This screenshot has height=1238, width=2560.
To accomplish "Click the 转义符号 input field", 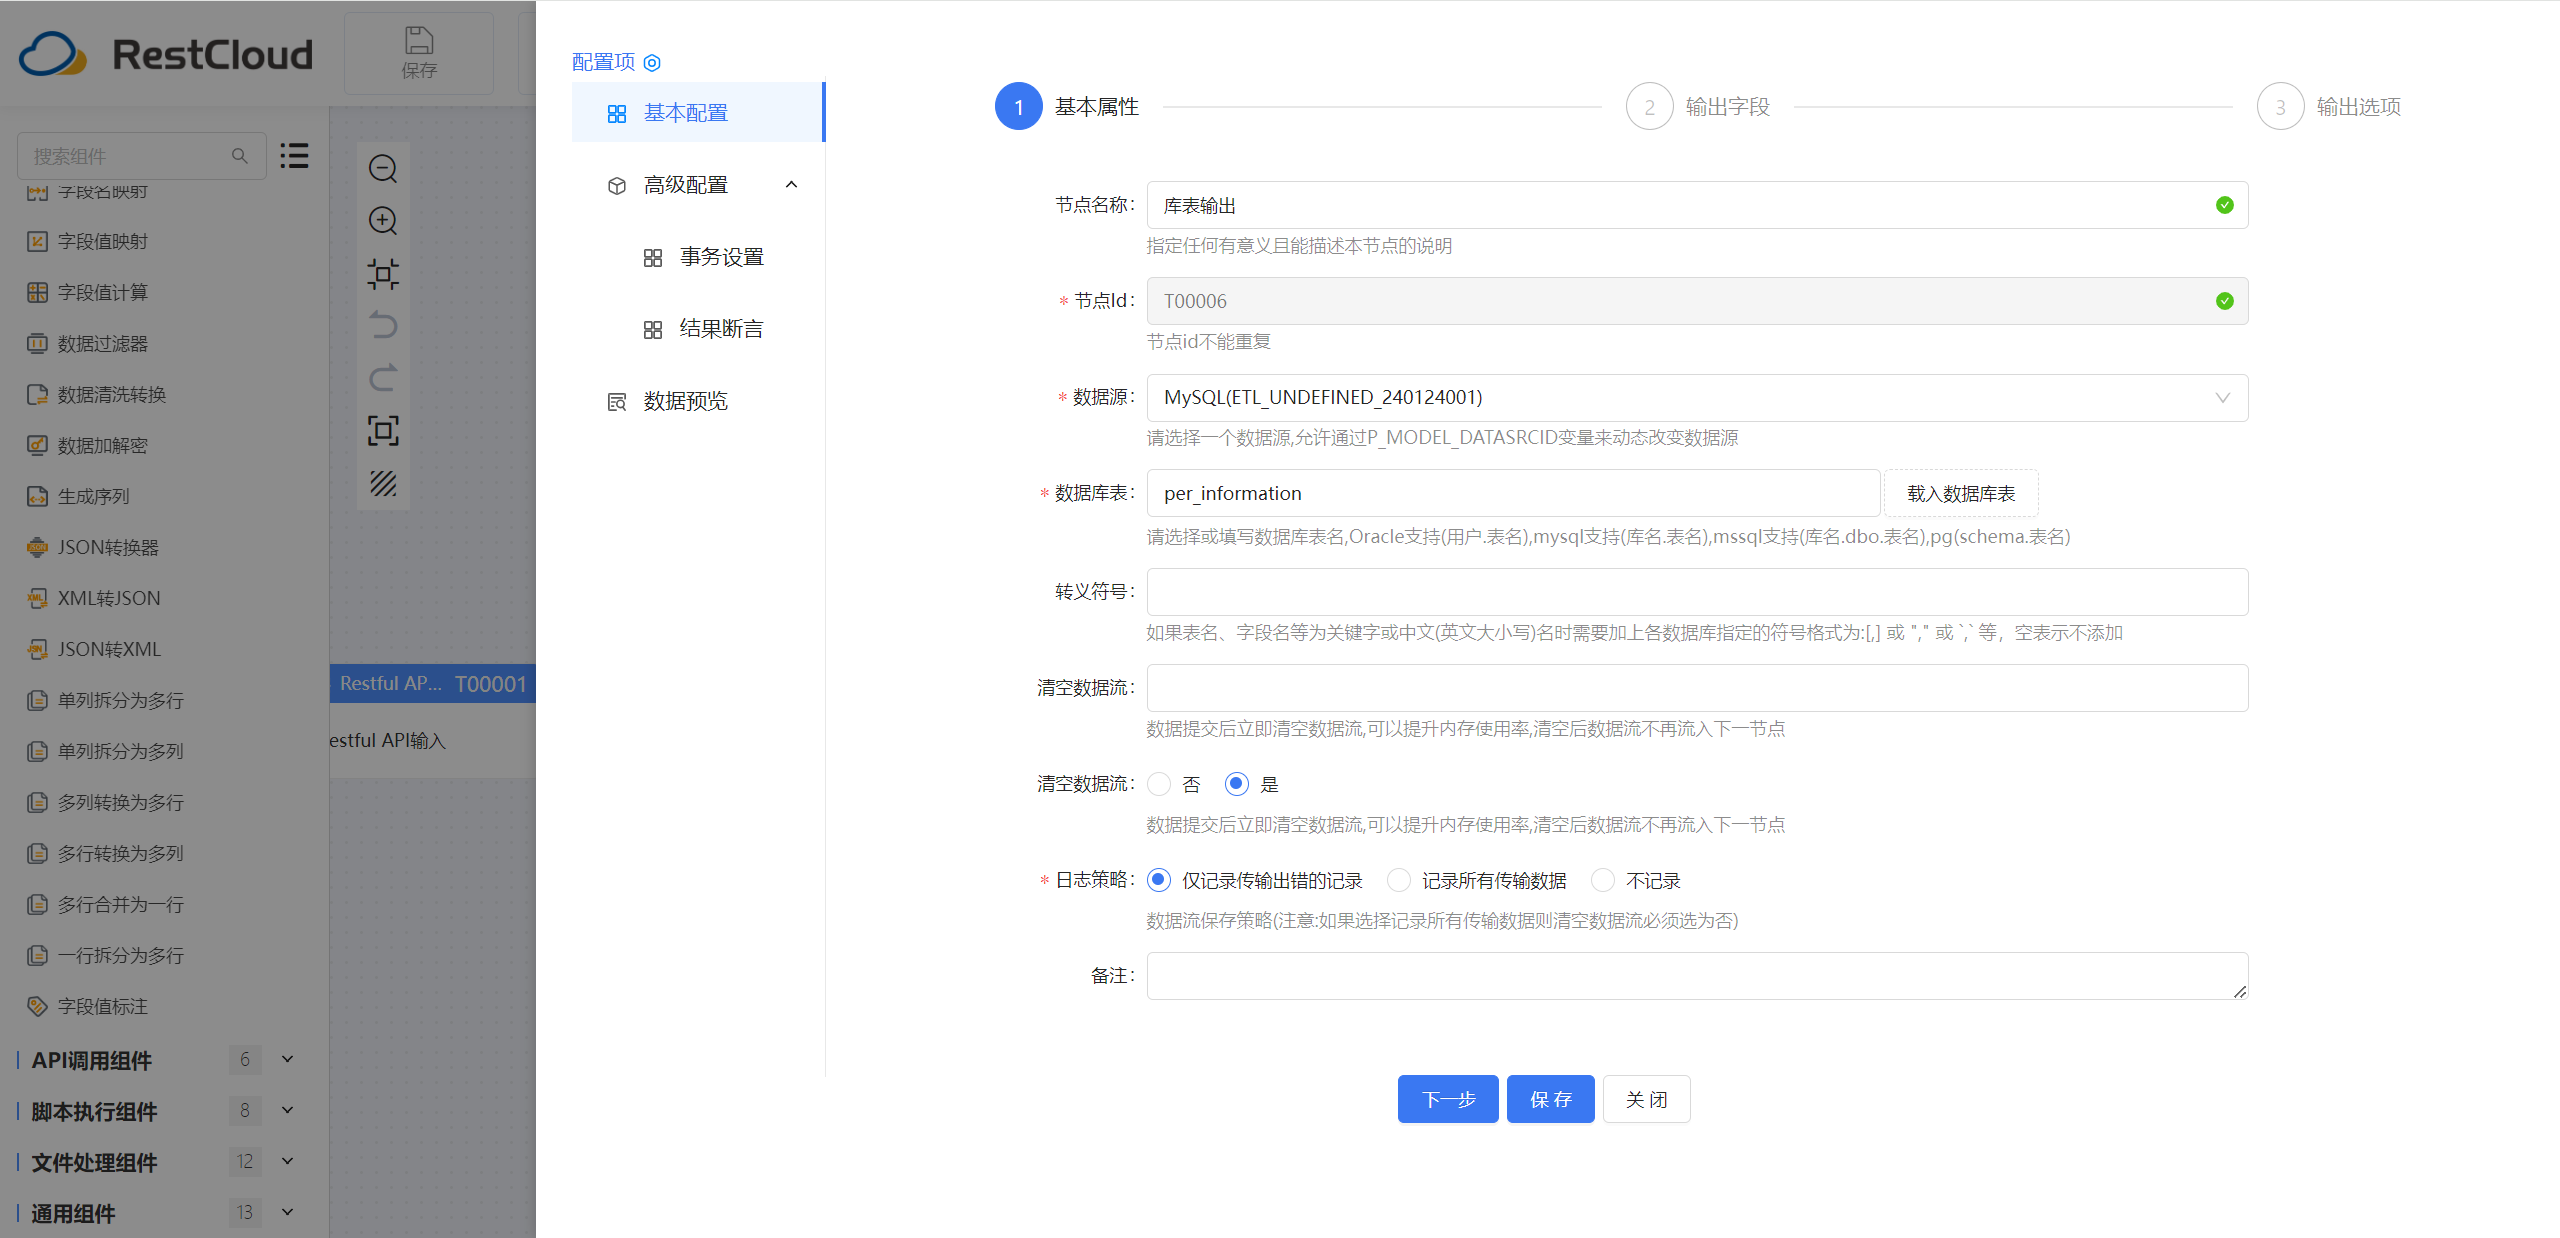I will 1696,592.
